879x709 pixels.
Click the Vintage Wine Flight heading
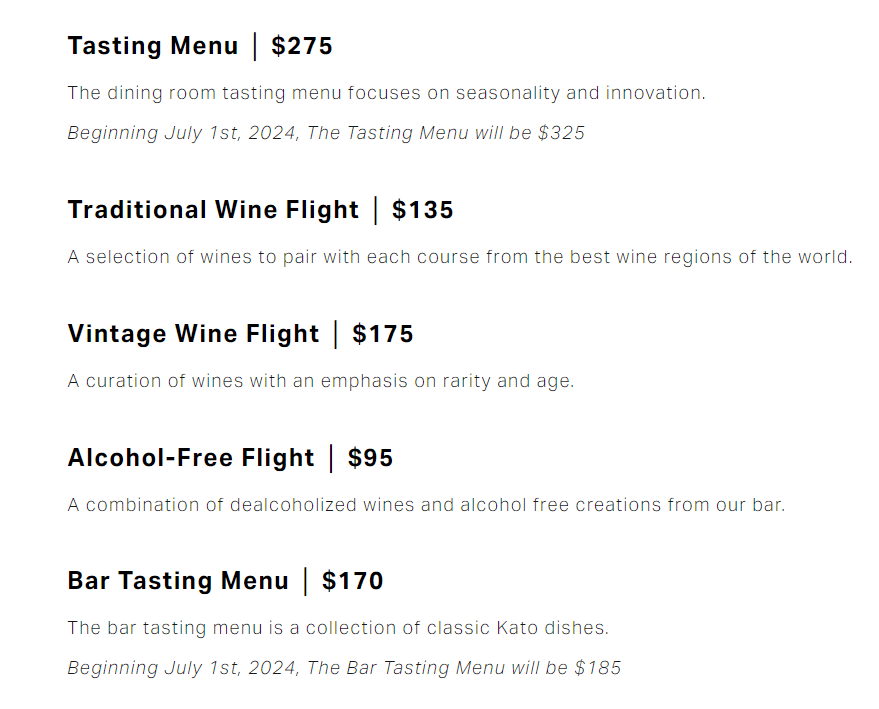click(193, 334)
